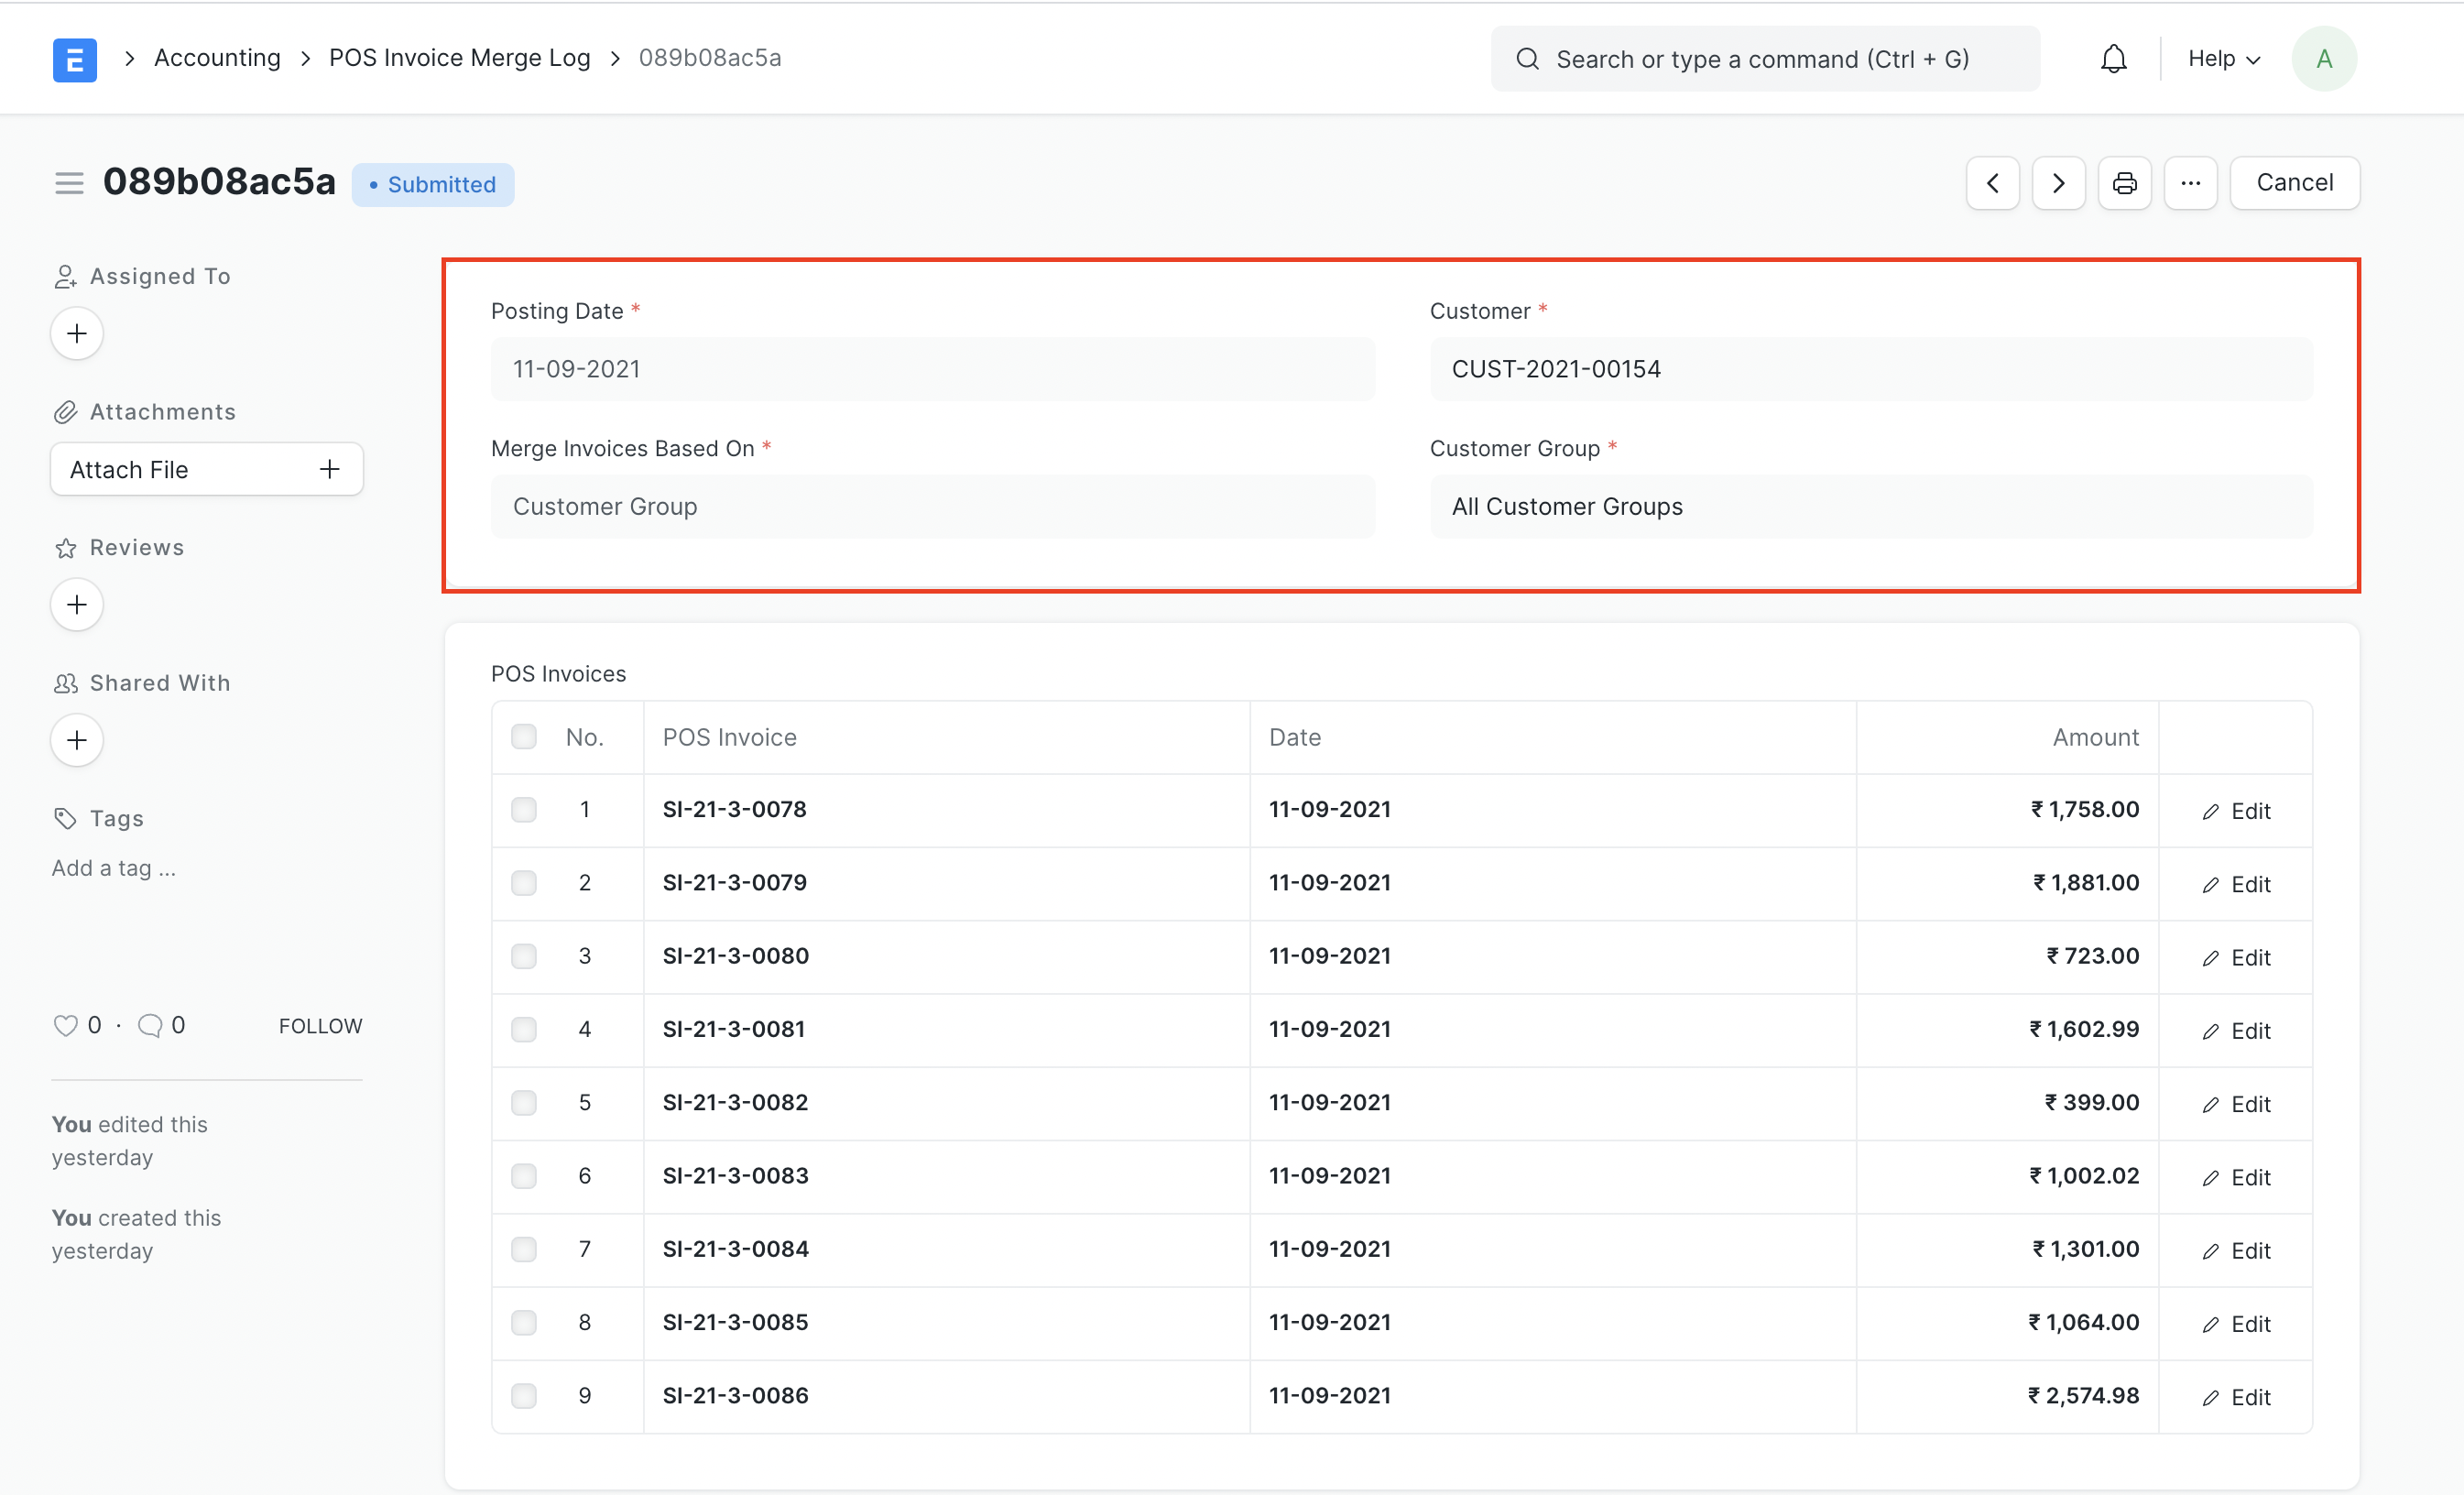Click the print icon to print document
Screen dimensions: 2464x1495
pos(2122,183)
